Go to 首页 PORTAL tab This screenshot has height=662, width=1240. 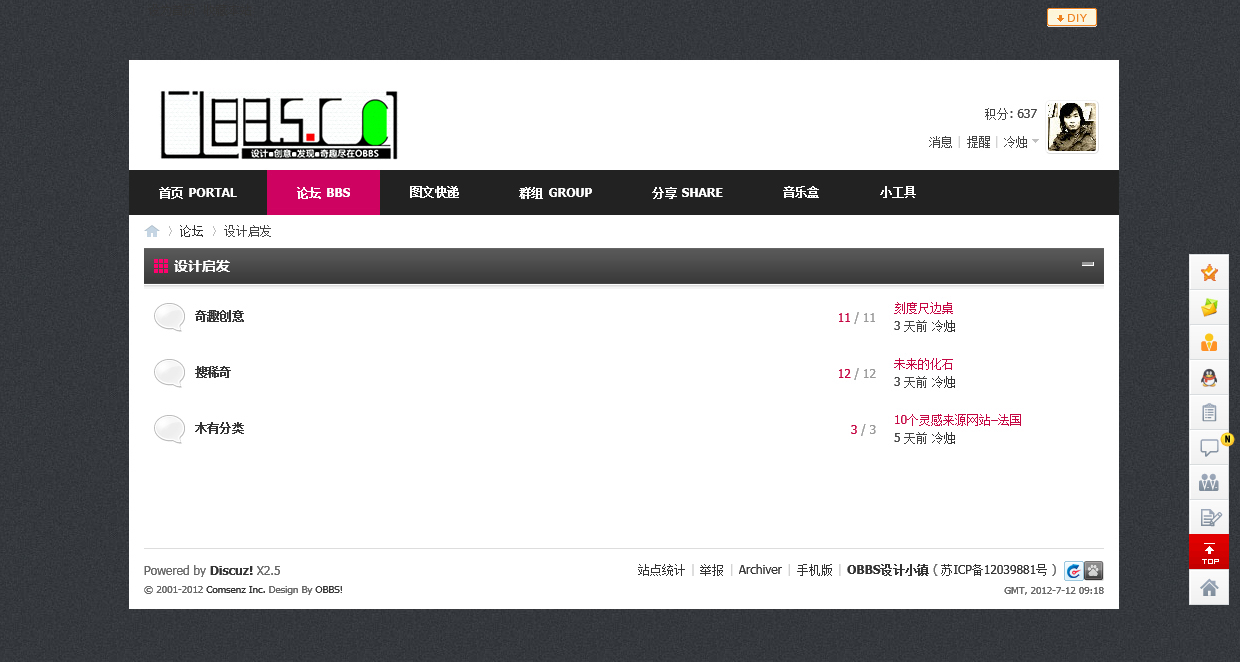tap(198, 193)
